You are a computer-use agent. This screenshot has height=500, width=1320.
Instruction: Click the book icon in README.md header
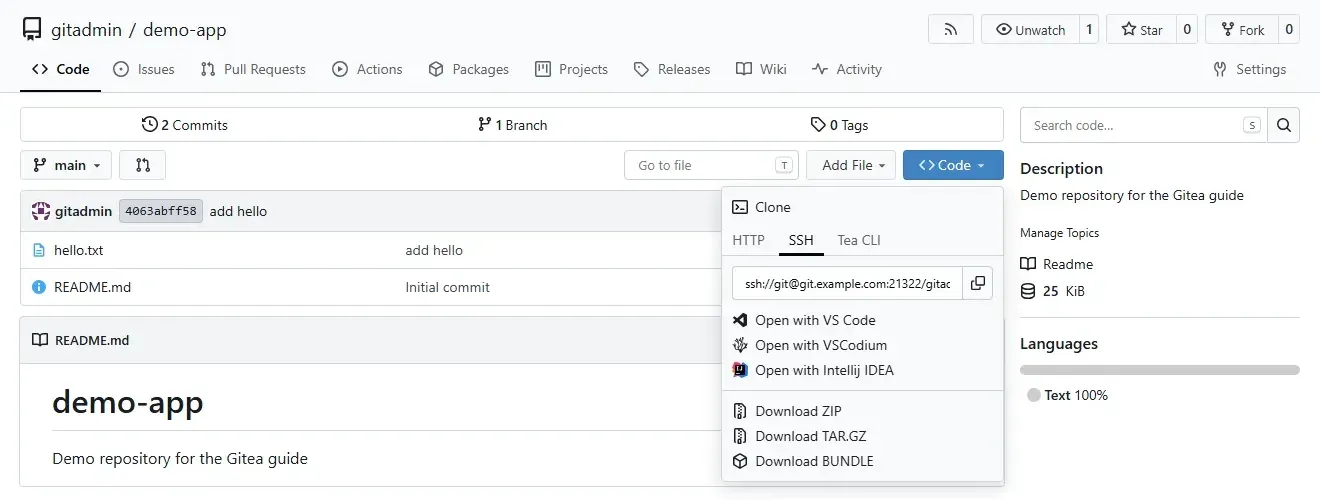coord(40,340)
